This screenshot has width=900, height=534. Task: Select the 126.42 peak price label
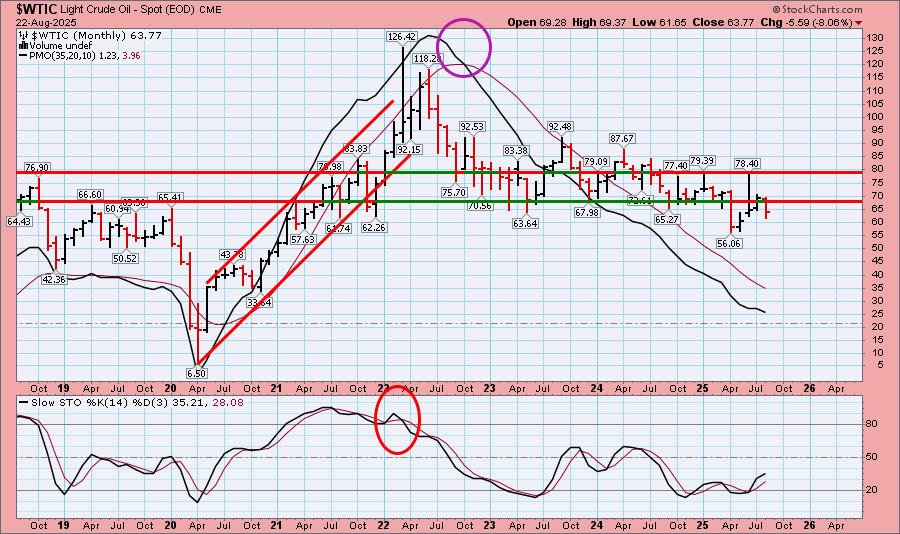[x=402, y=37]
